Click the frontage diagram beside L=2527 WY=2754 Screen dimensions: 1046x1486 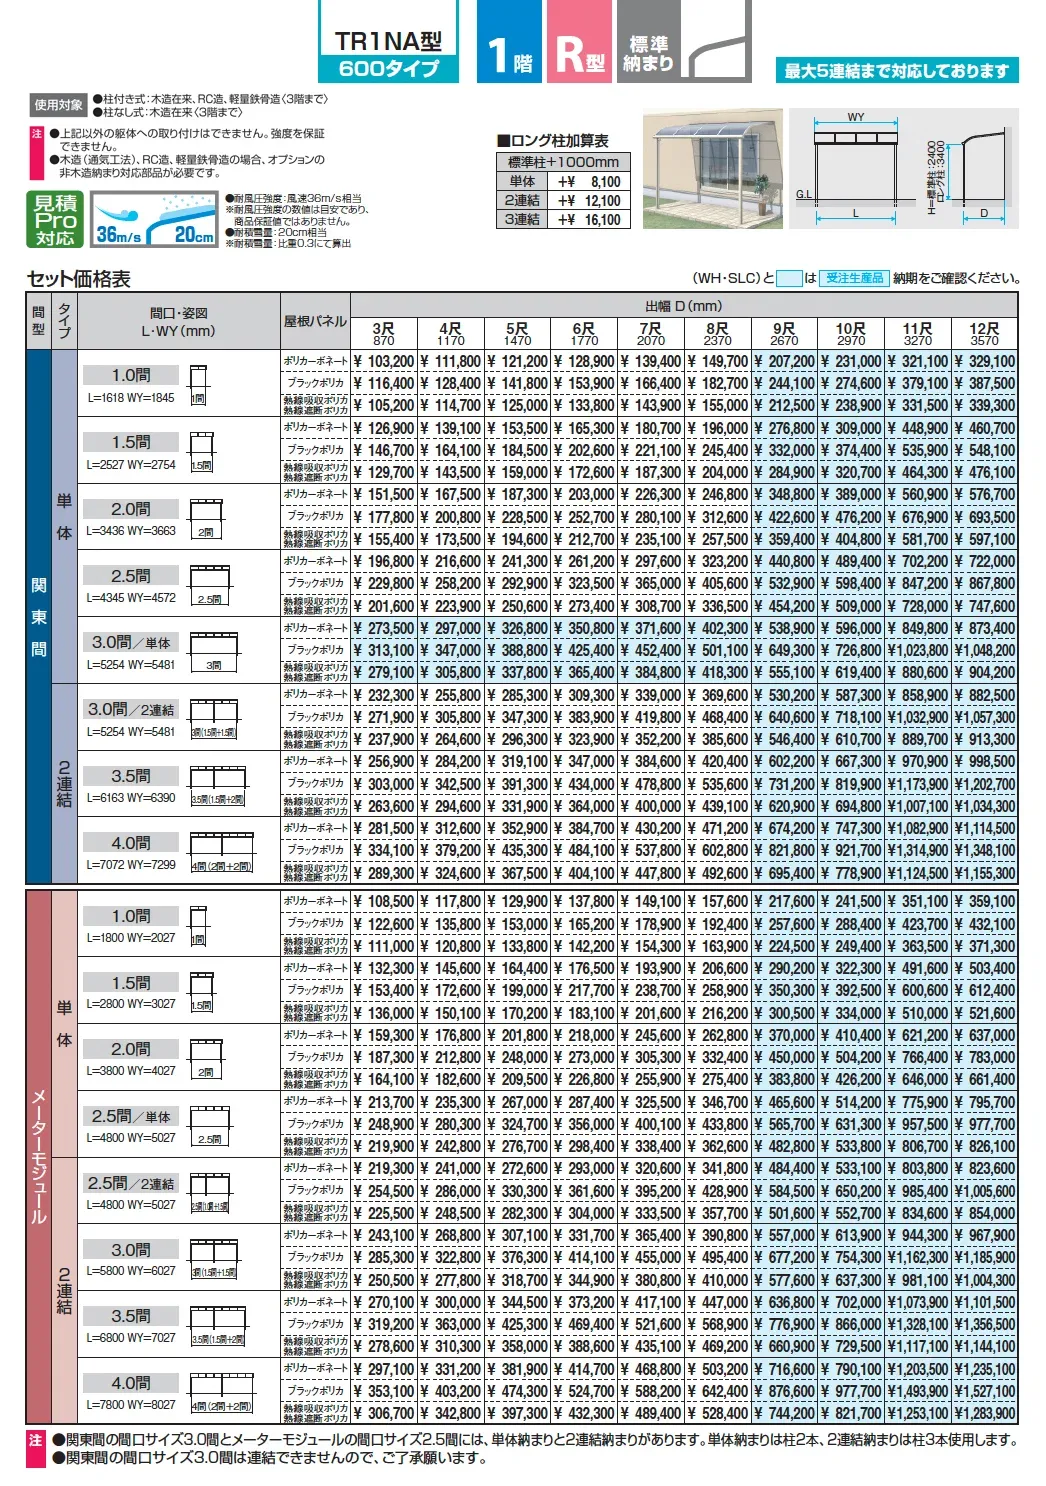202,450
